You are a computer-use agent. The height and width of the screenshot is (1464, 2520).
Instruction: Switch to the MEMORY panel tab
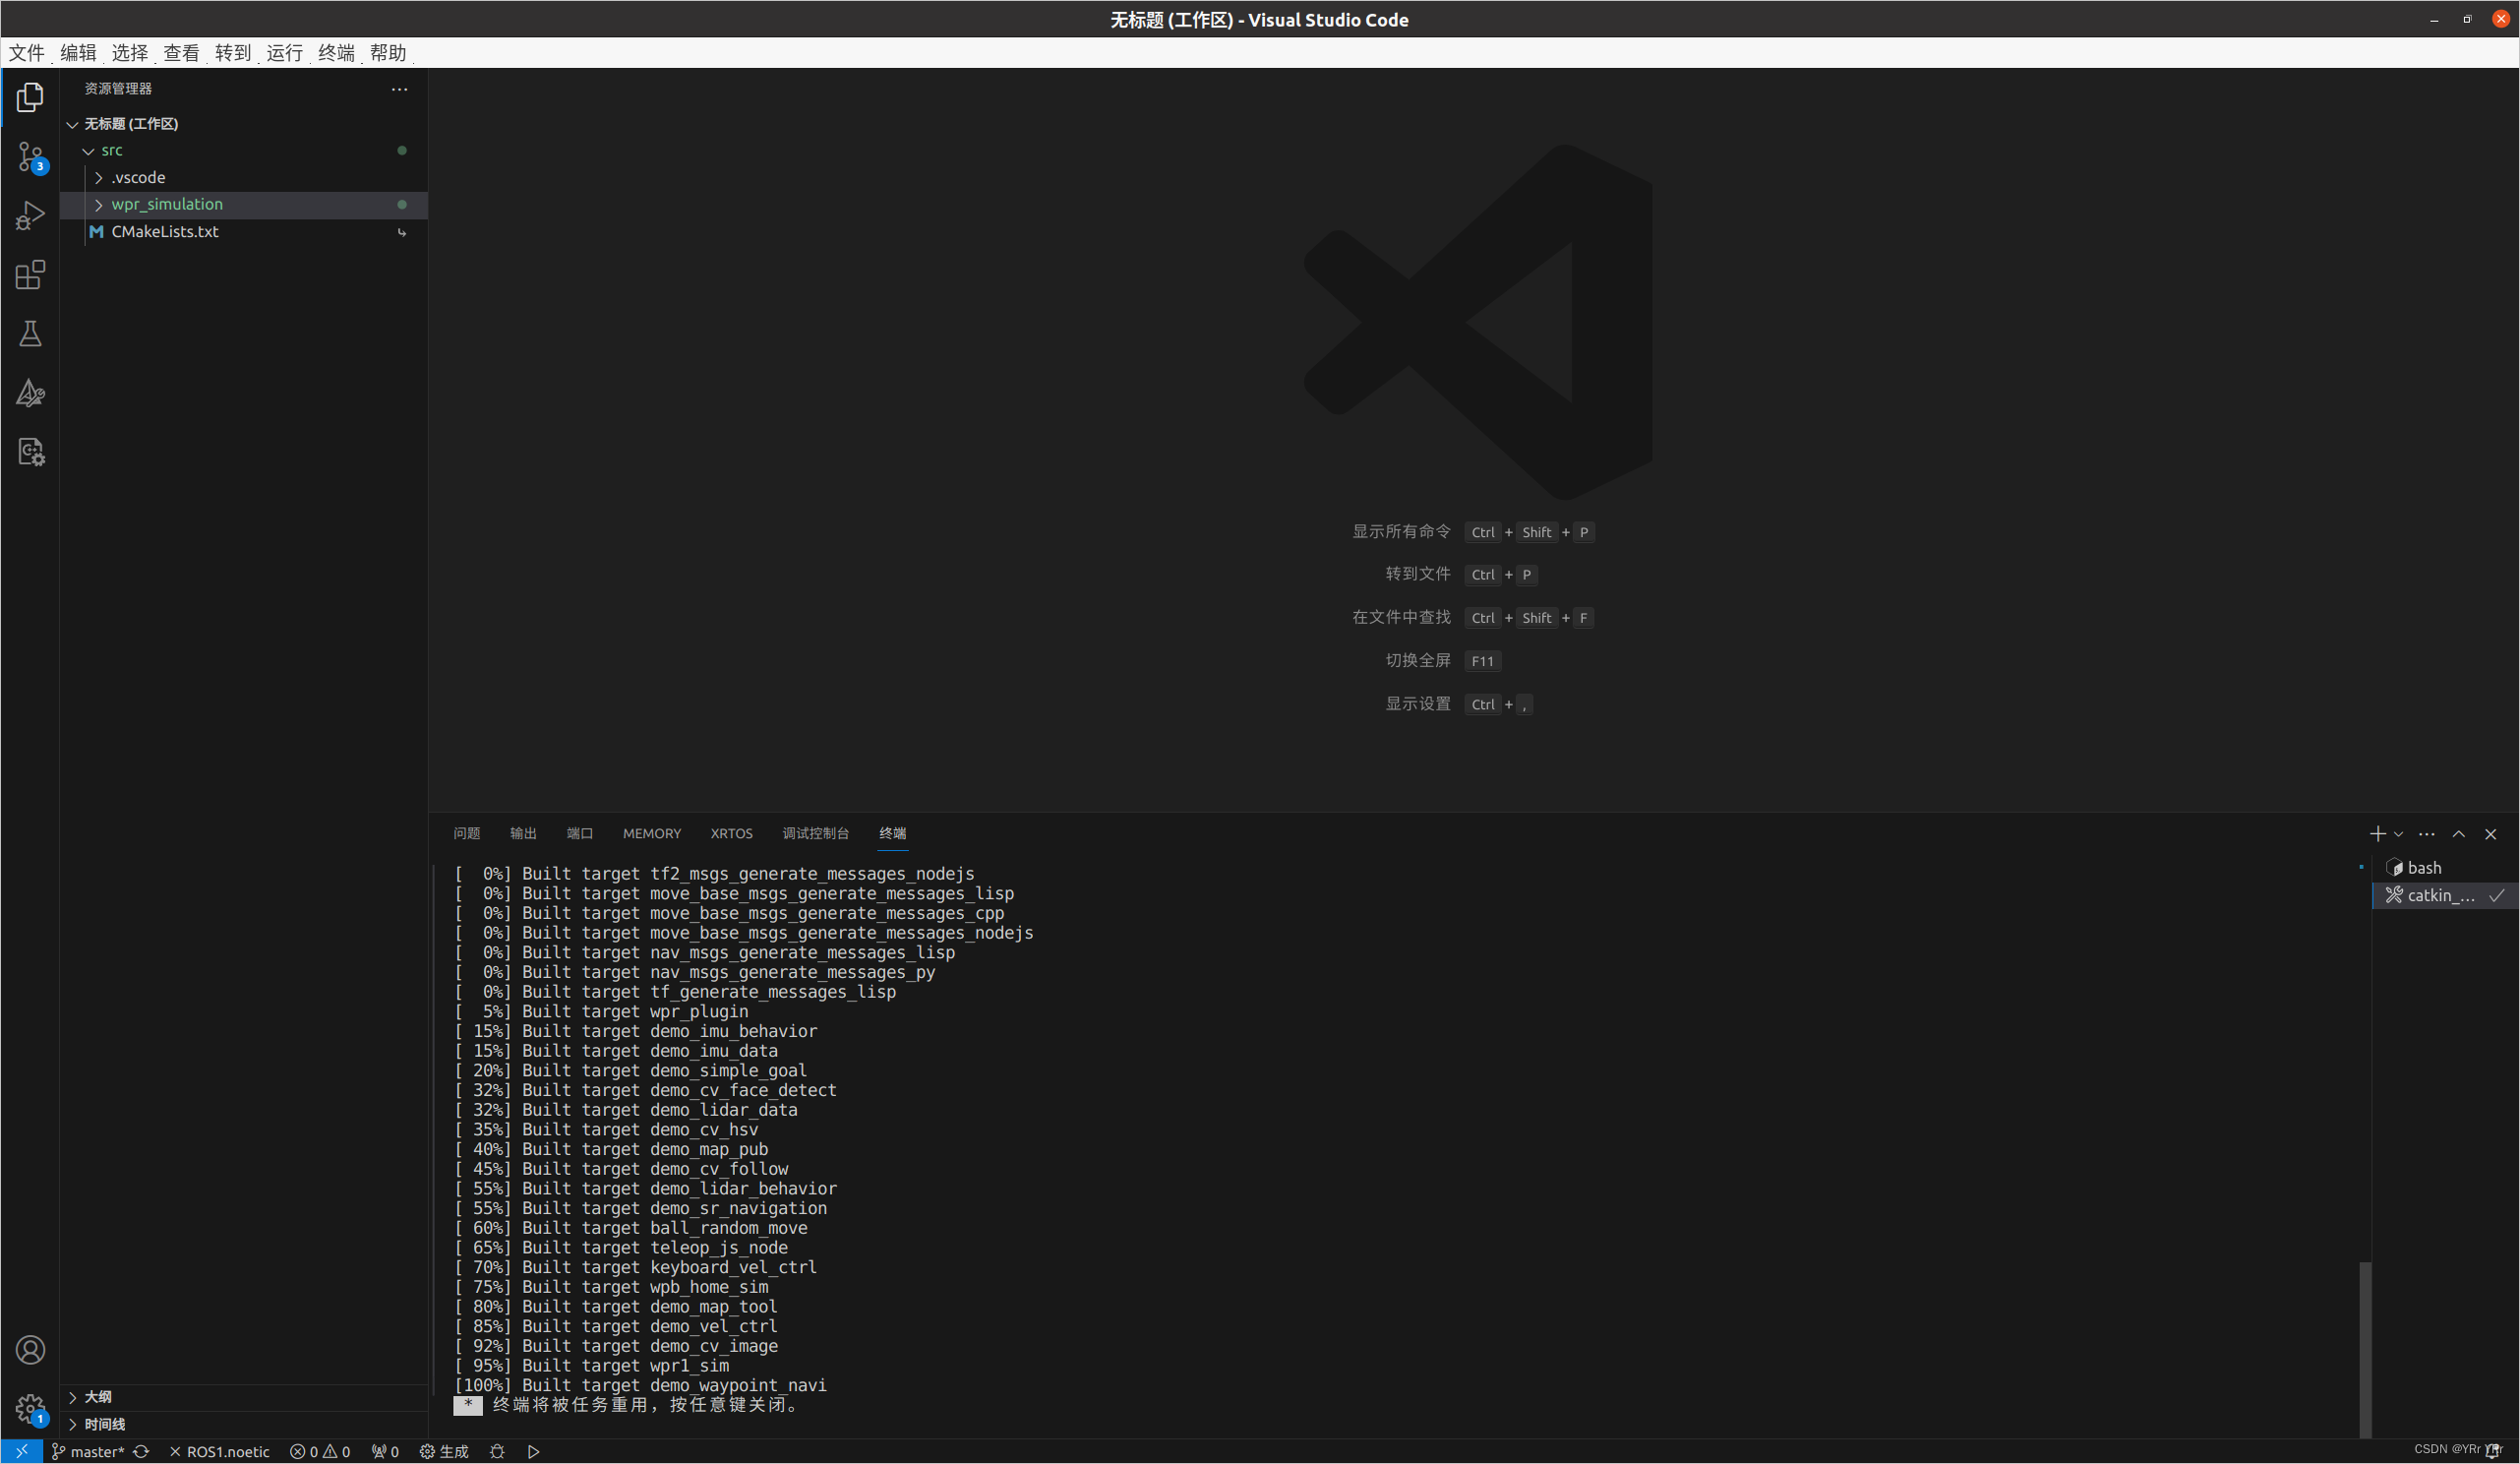click(x=652, y=833)
